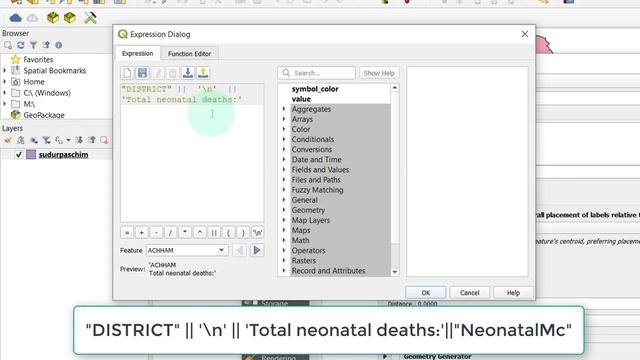Screen dimensions: 640x360
Task: Expand the Conditionals function group
Action: (x=284, y=139)
